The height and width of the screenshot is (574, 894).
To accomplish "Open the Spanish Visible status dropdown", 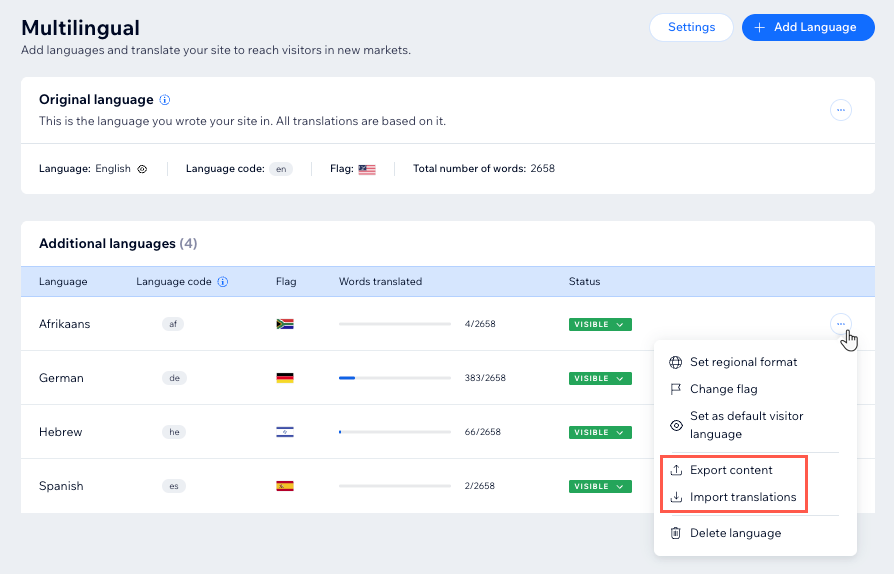I will [x=600, y=486].
